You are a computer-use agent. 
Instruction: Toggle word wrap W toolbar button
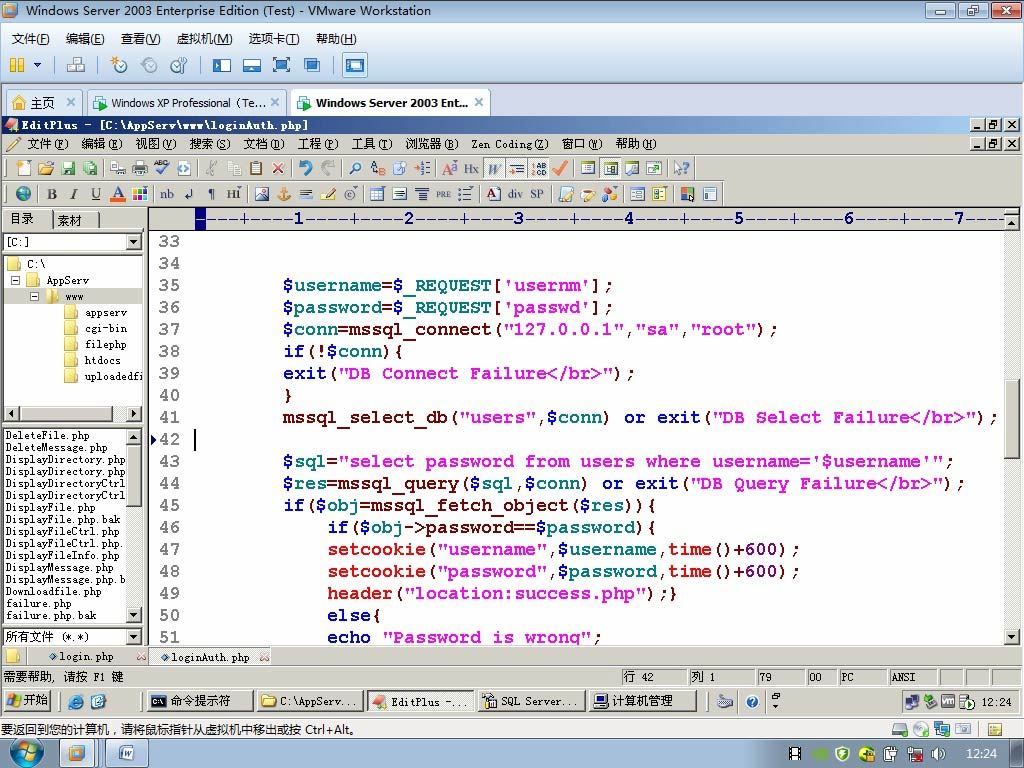494,168
